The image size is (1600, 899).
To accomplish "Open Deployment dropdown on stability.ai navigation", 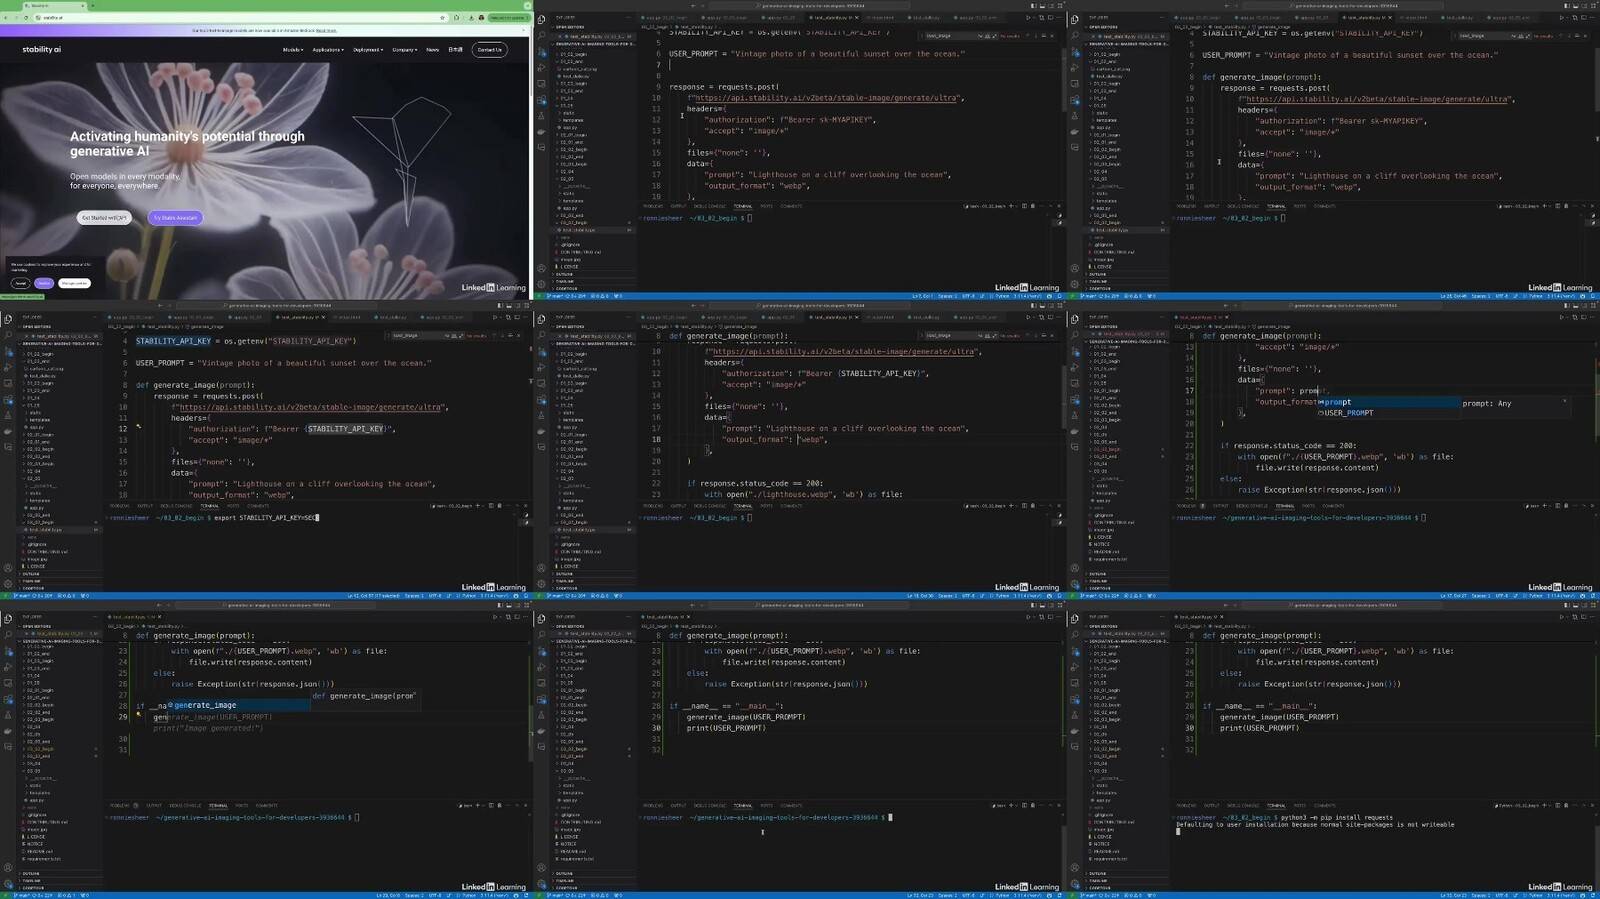I will (x=368, y=50).
